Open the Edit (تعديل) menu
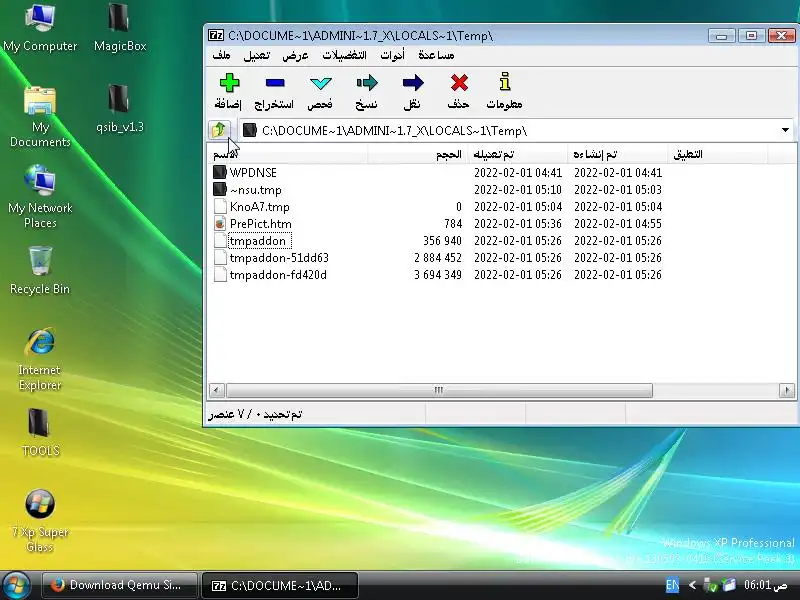800x600 pixels. click(256, 55)
